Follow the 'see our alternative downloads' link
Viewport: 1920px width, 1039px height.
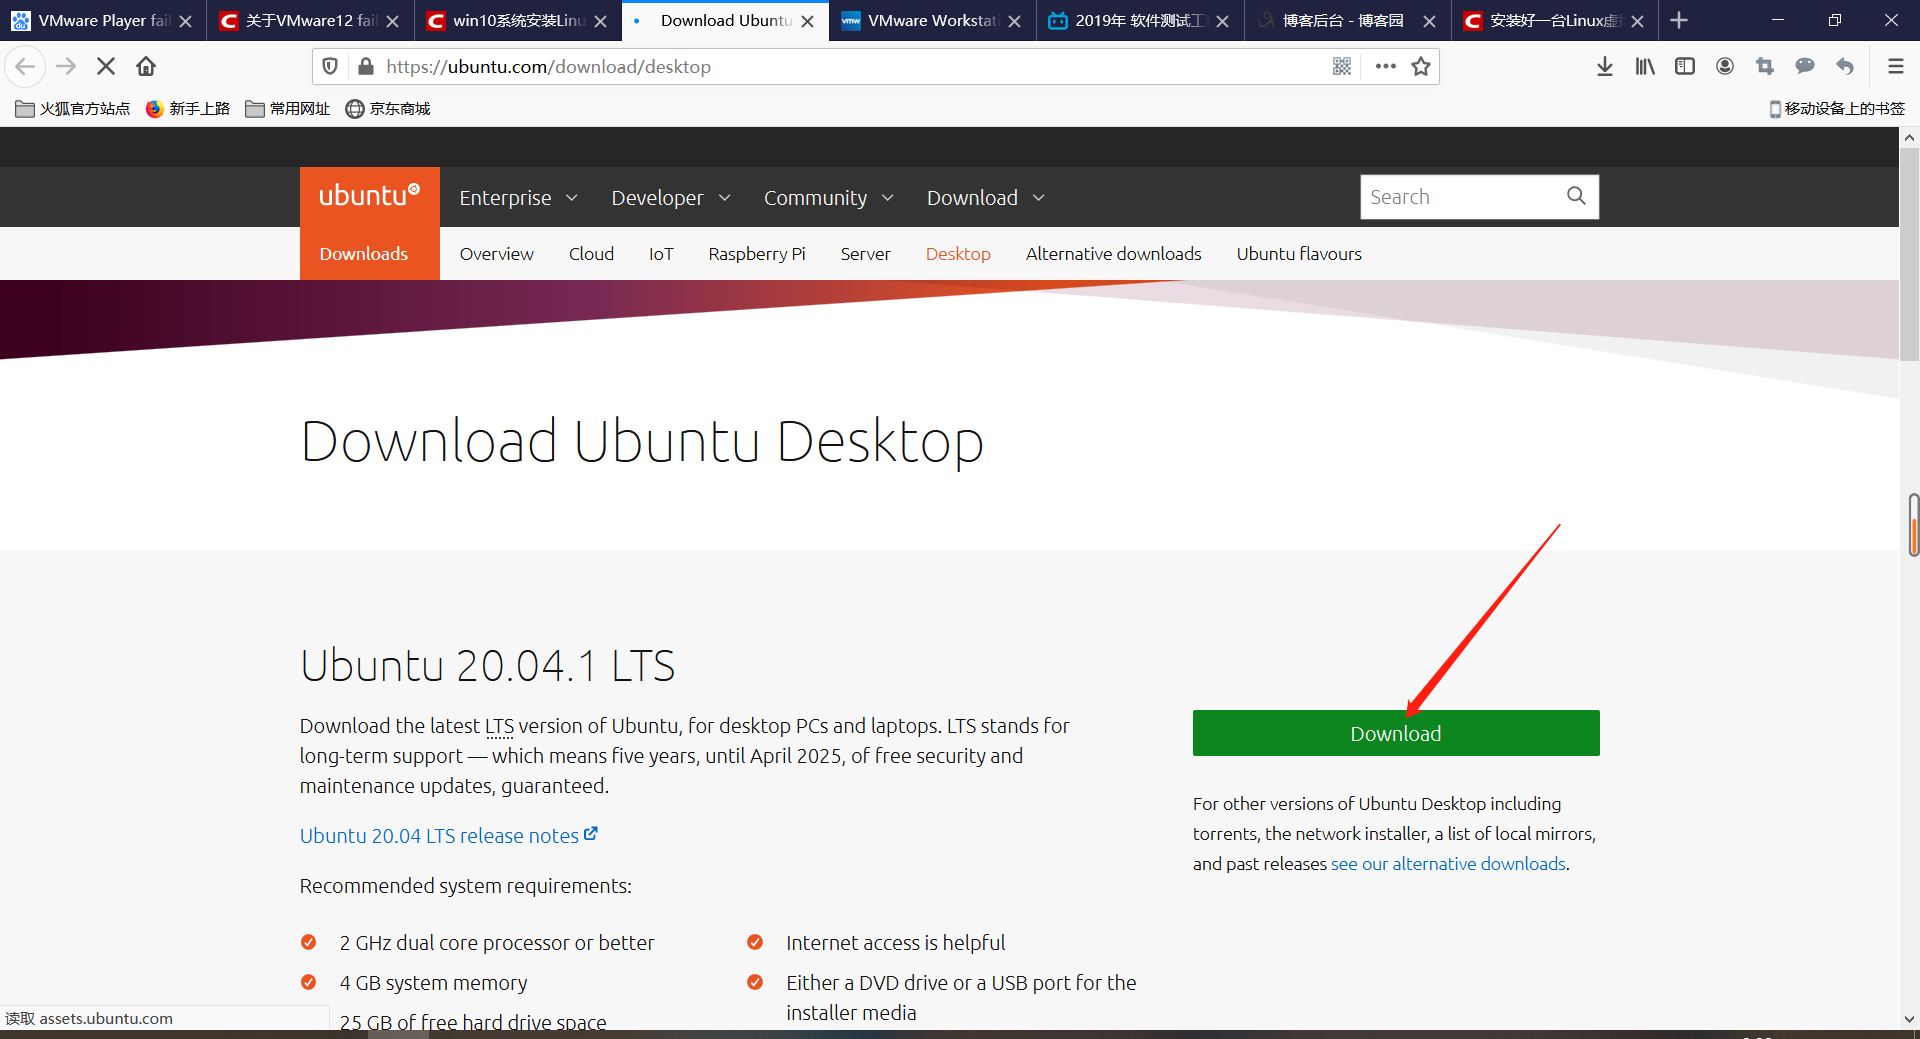[1448, 864]
